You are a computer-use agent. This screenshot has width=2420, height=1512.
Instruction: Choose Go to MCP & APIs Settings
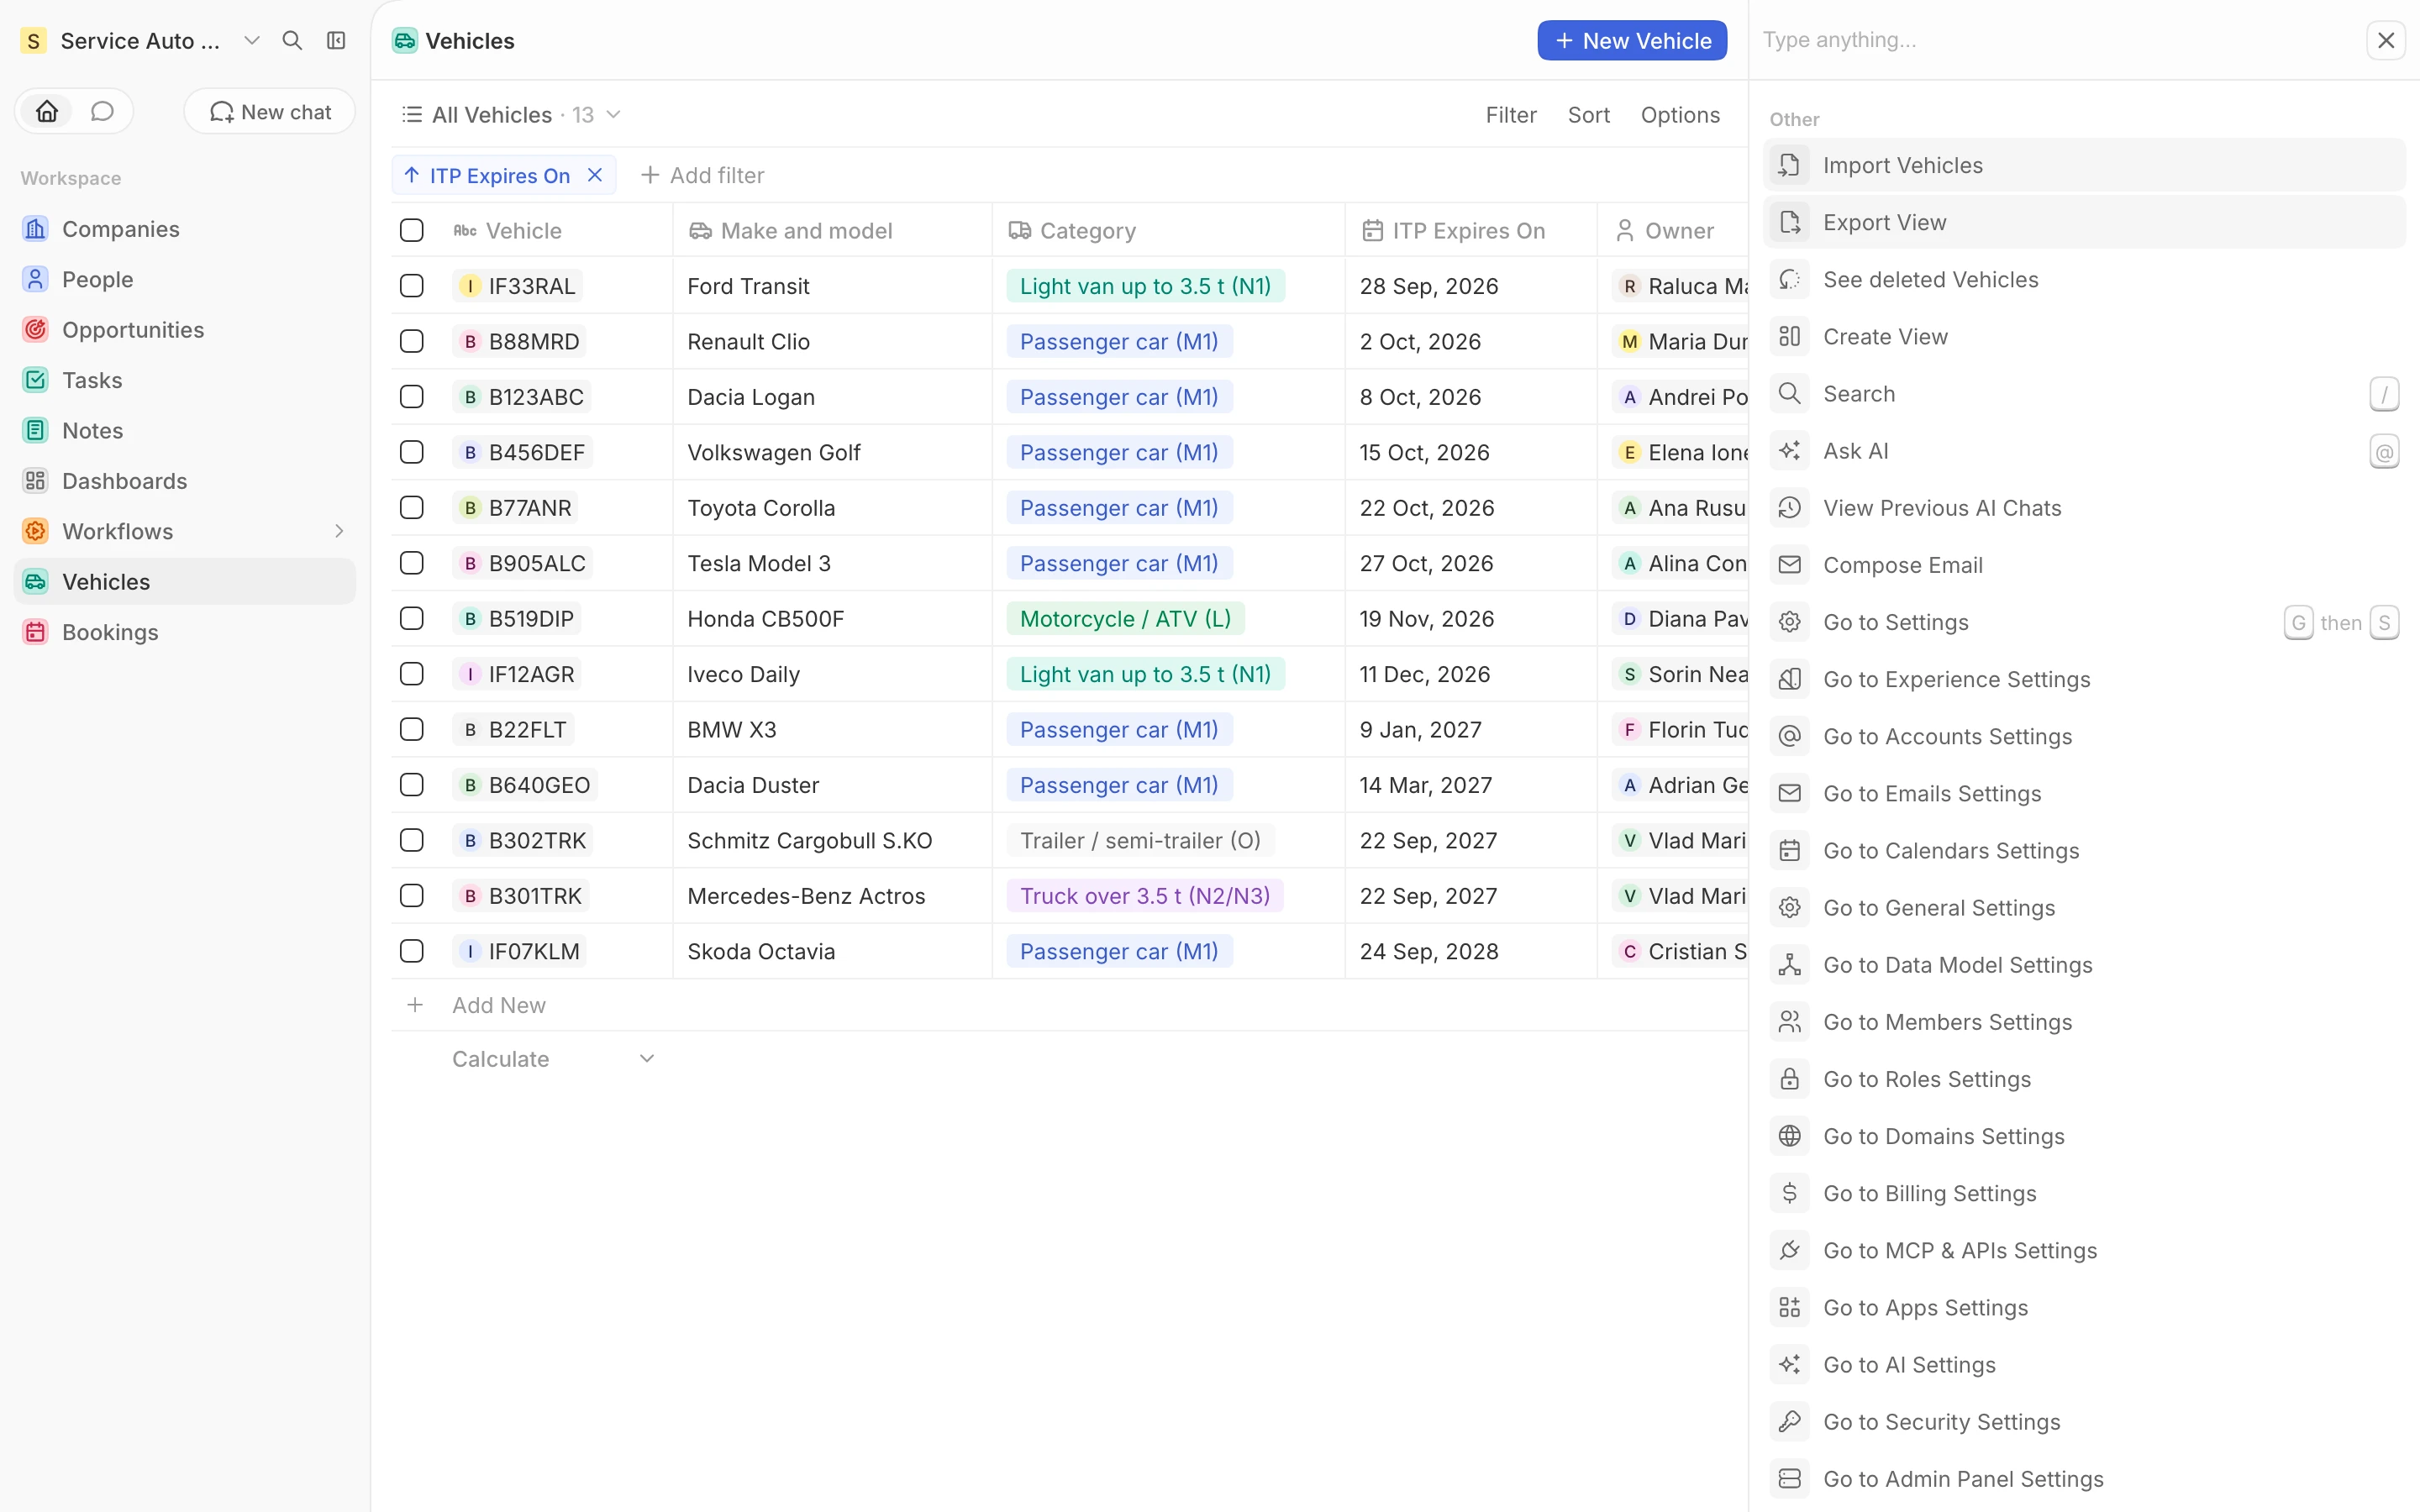2084,1250
